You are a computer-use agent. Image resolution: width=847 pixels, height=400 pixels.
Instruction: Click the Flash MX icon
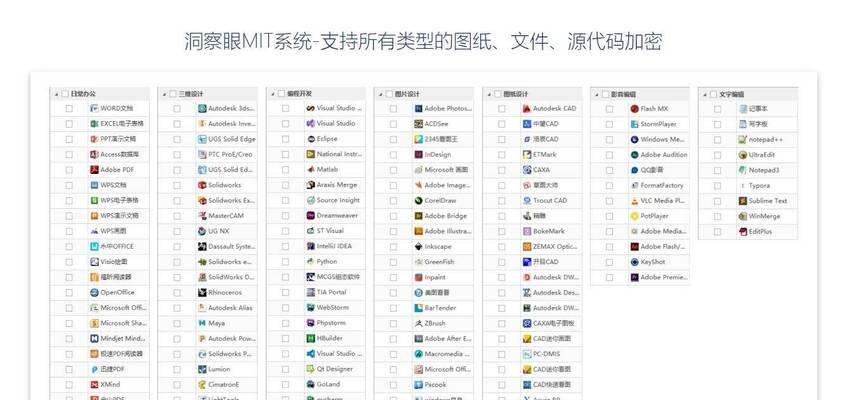tap(635, 109)
